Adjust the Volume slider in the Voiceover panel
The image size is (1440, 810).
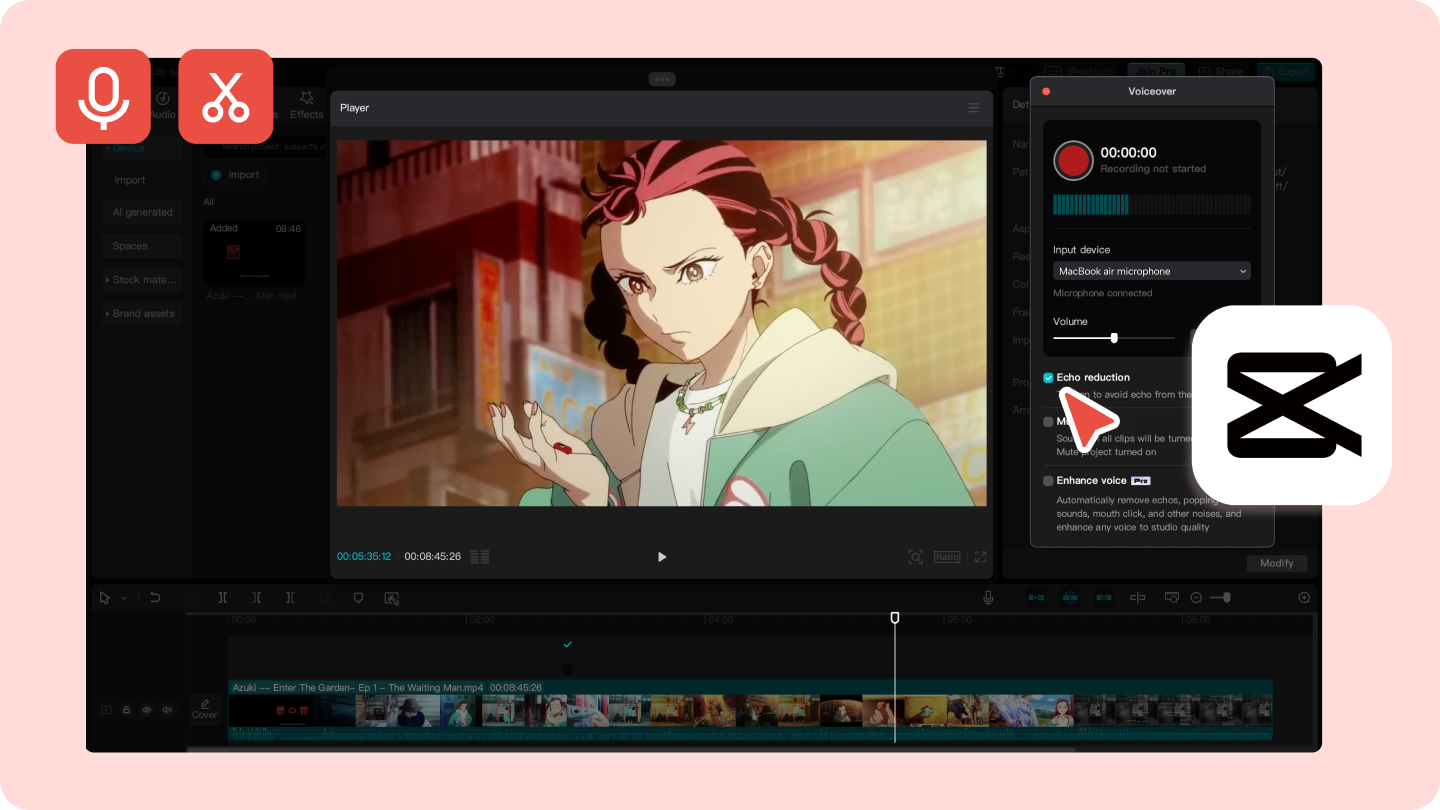(1114, 338)
